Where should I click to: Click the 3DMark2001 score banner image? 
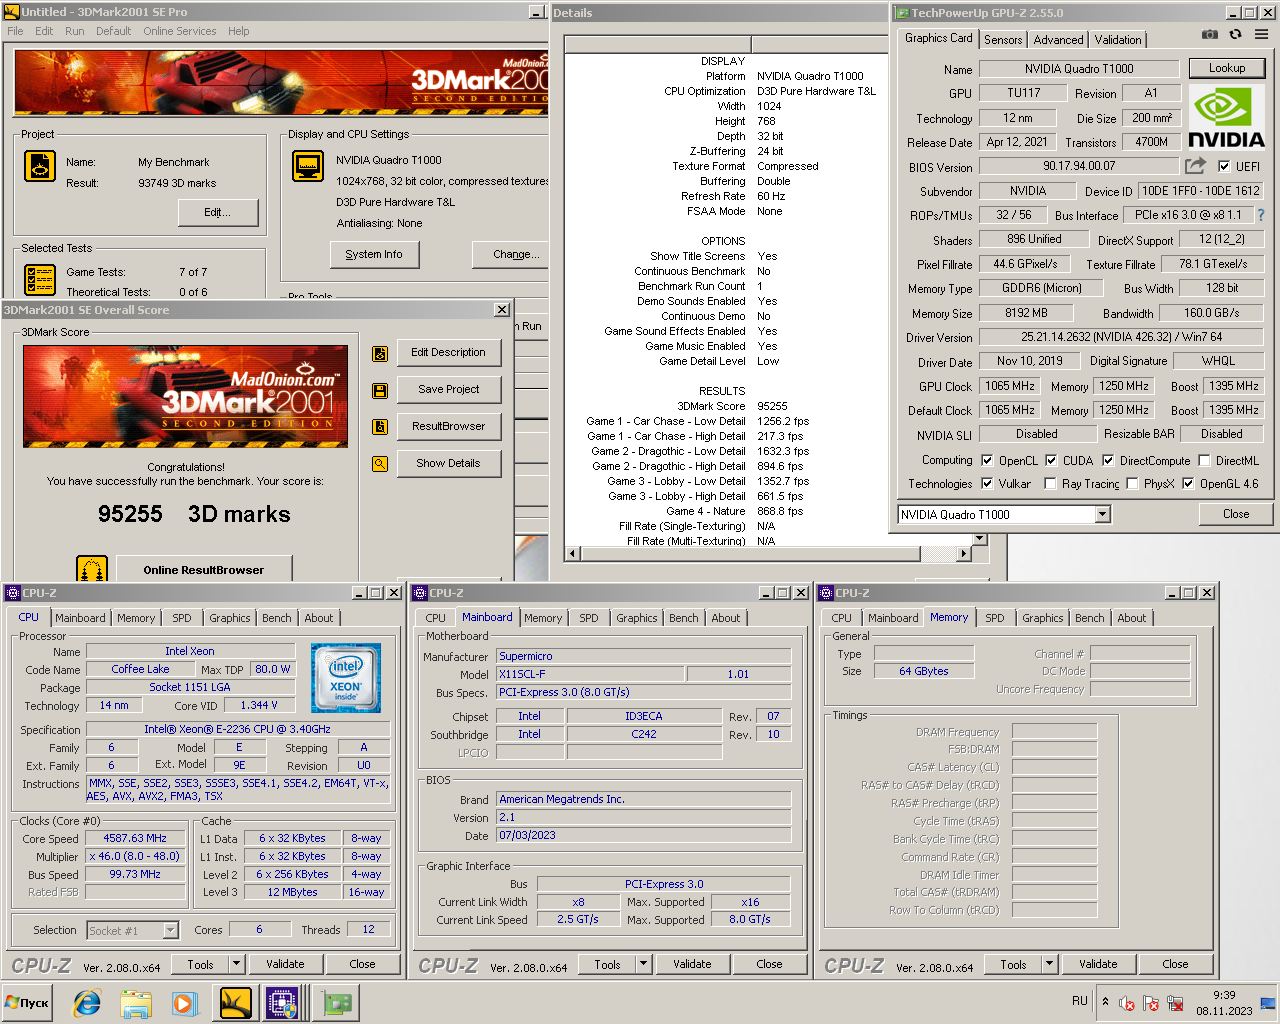(x=186, y=396)
